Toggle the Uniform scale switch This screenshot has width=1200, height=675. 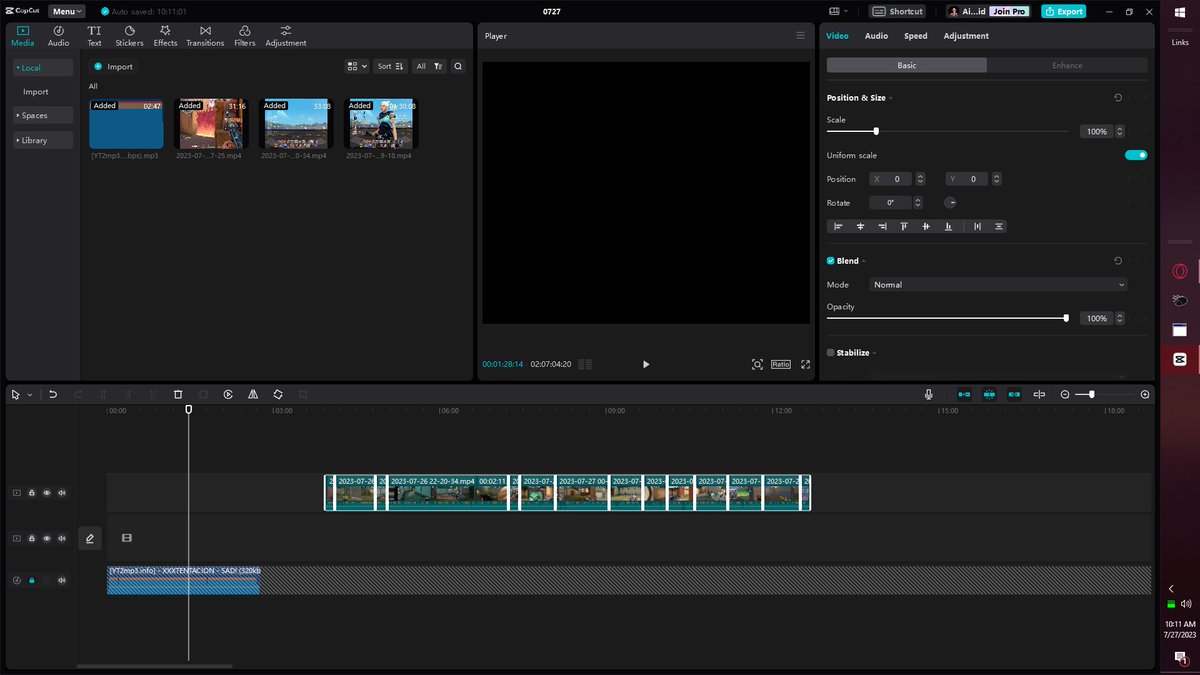(x=1136, y=155)
